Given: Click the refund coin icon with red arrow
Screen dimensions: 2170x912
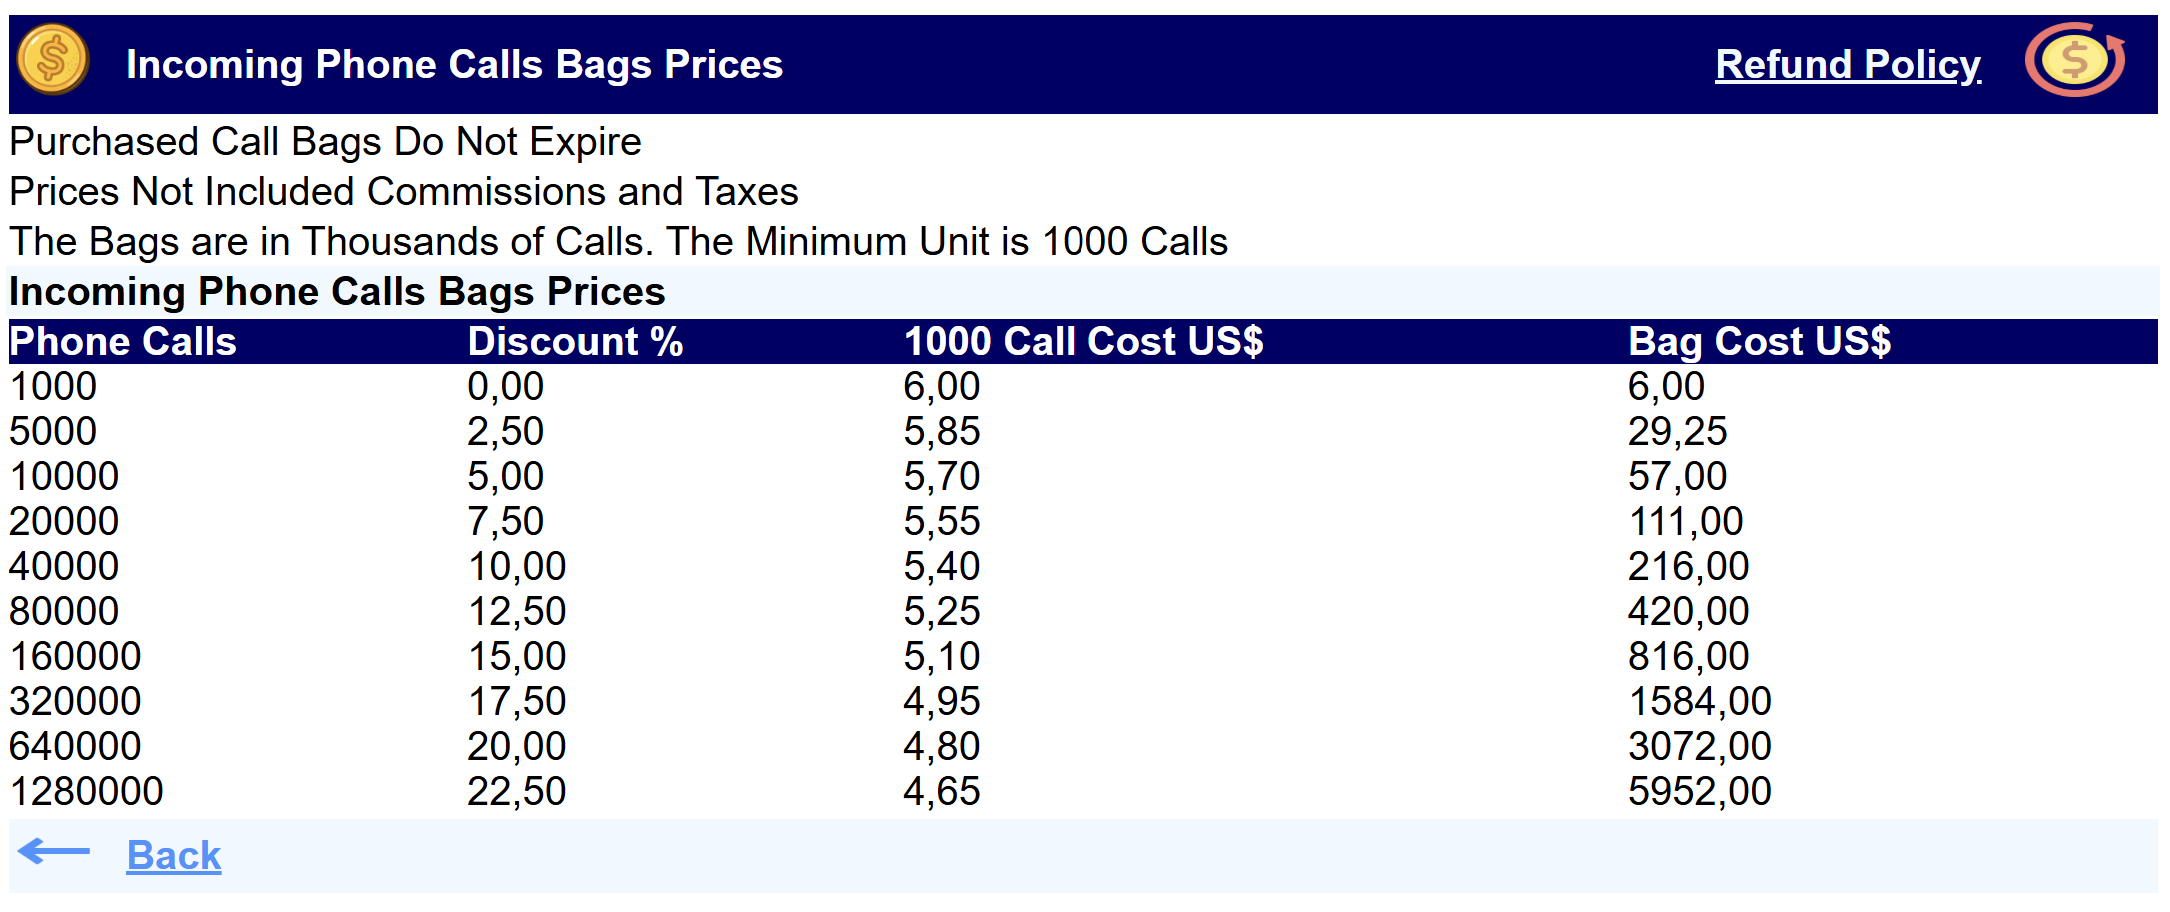Looking at the screenshot, I should pos(2075,60).
